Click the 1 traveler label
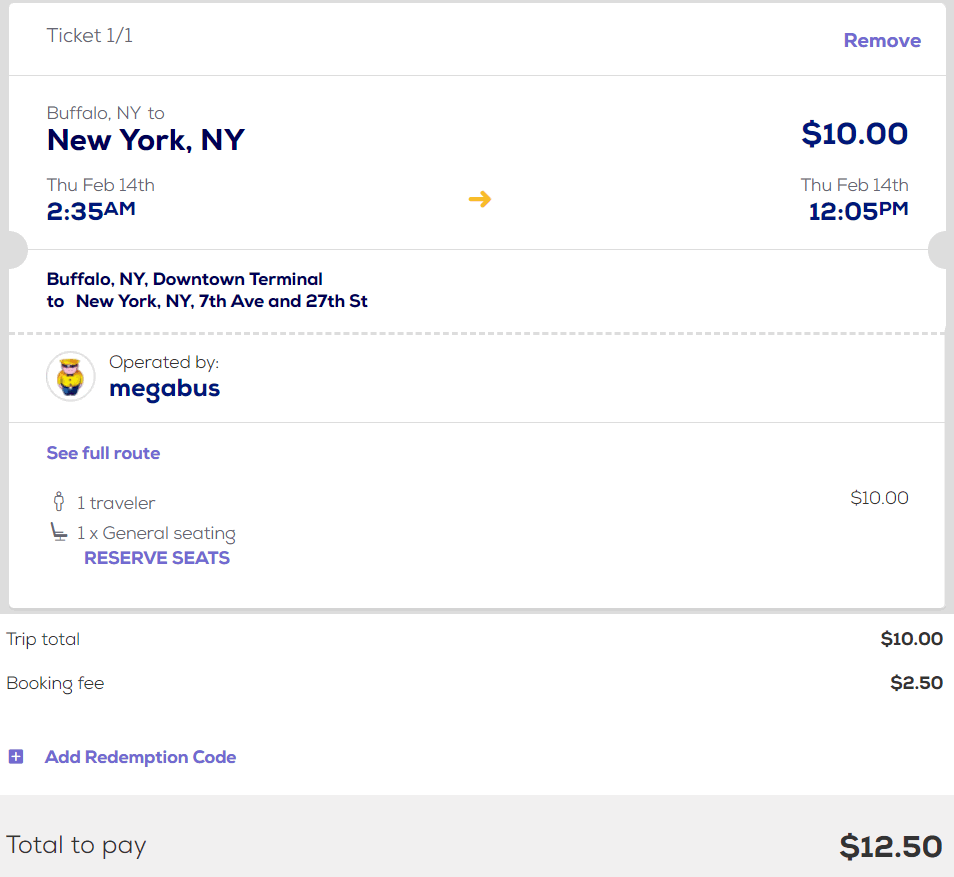Viewport: 954px width, 877px height. pyautogui.click(x=116, y=503)
